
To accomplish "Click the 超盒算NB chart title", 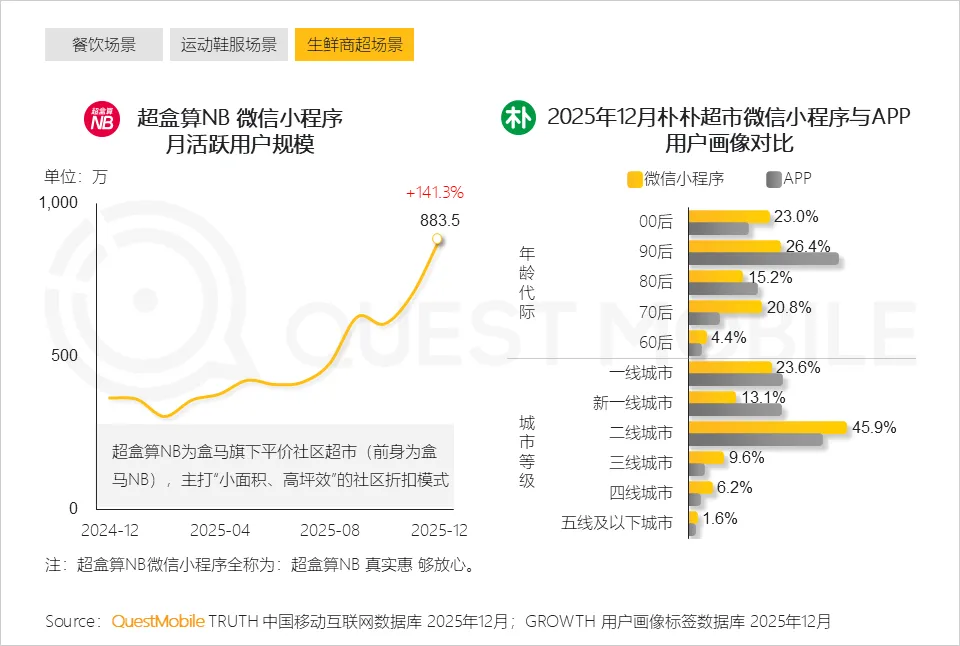I will pos(240,131).
